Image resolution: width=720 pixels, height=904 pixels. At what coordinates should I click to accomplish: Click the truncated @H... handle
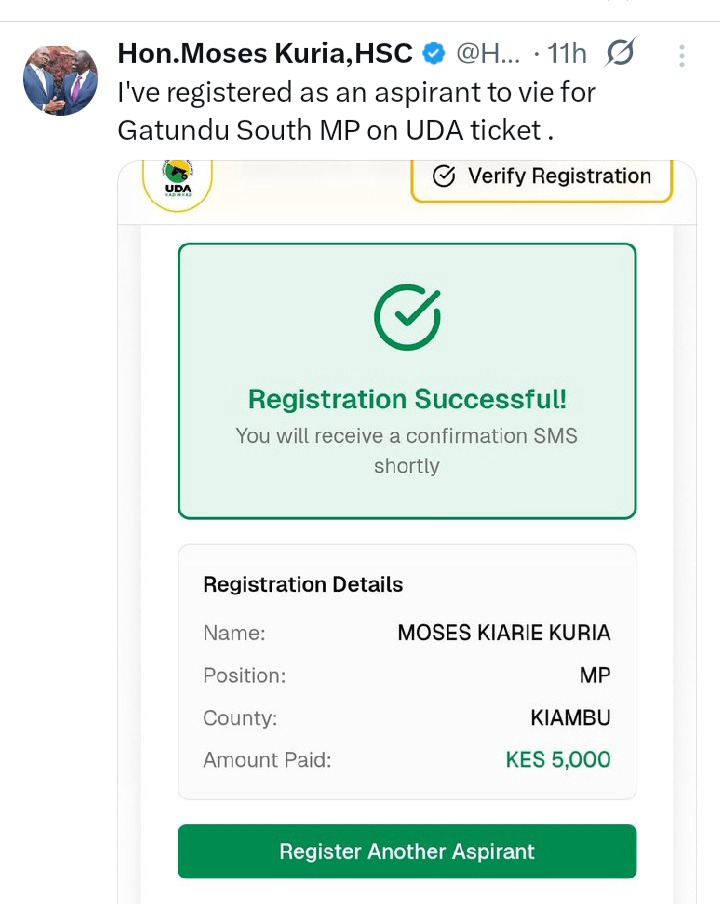489,53
